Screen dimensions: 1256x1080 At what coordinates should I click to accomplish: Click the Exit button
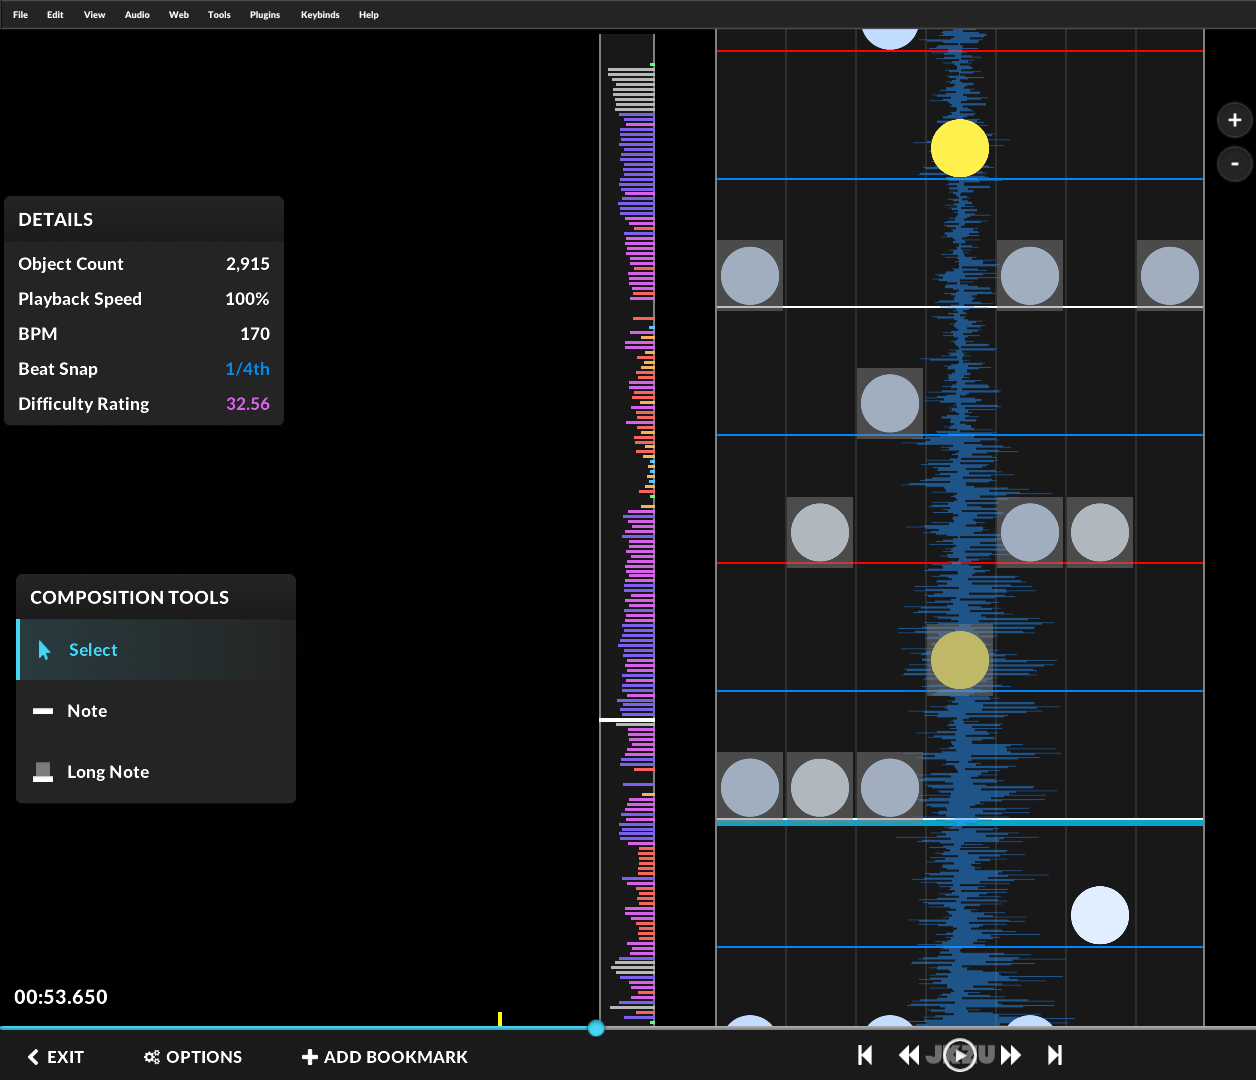(56, 1057)
